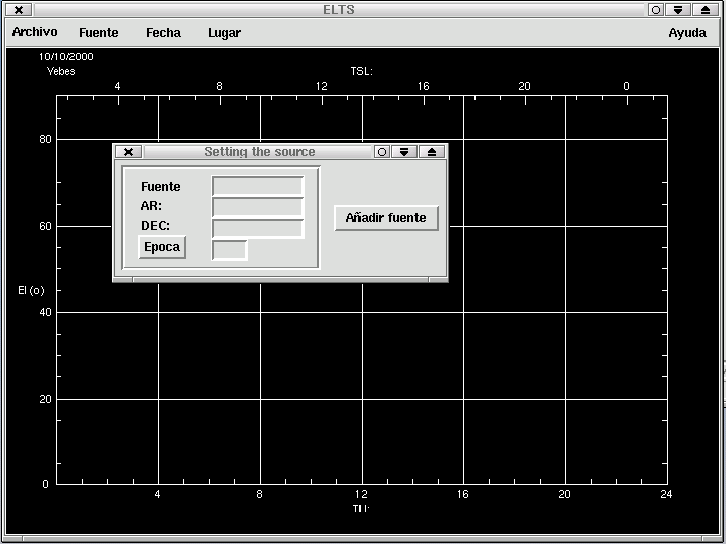Click the eject-style icon in ELTS titlebar
This screenshot has width=726, height=544.
705,10
